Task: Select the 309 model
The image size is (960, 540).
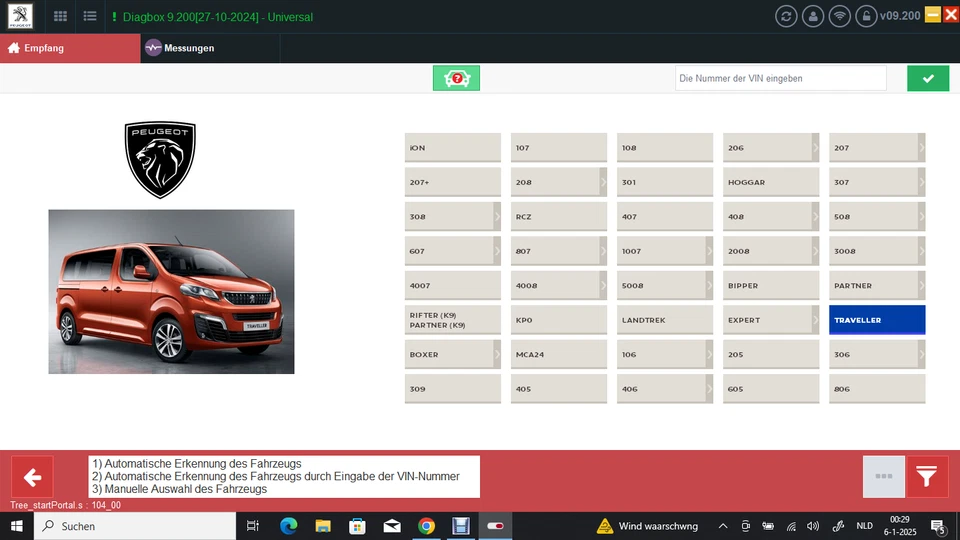Action: coord(452,389)
